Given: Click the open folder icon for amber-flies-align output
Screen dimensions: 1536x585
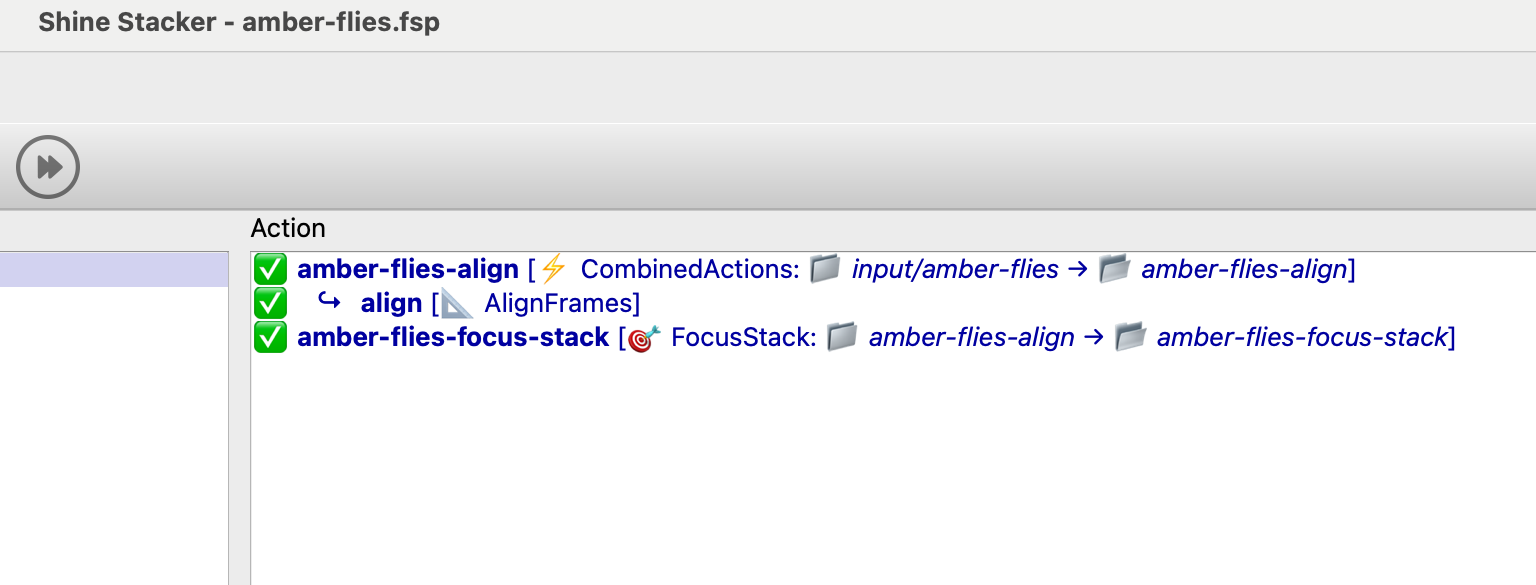Looking at the screenshot, I should tap(1114, 269).
